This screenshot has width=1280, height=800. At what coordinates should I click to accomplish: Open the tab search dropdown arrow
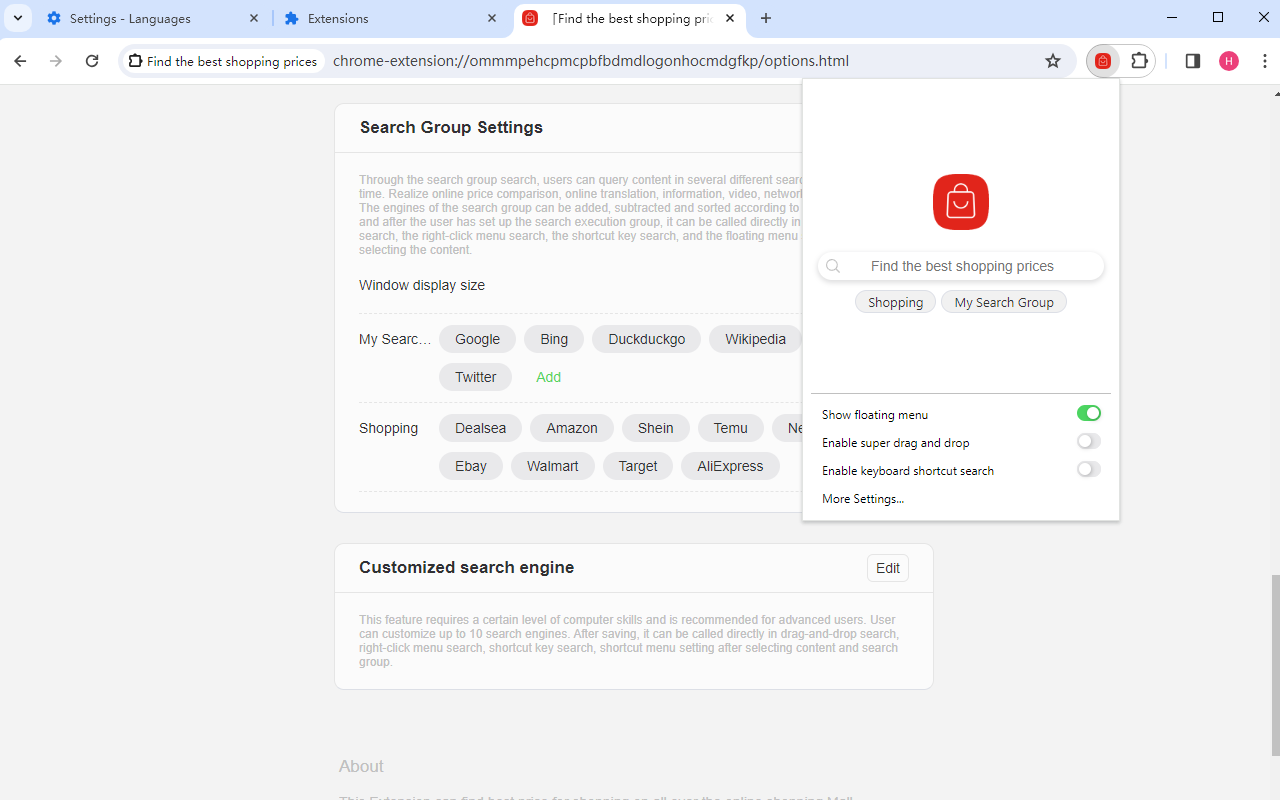point(18,18)
